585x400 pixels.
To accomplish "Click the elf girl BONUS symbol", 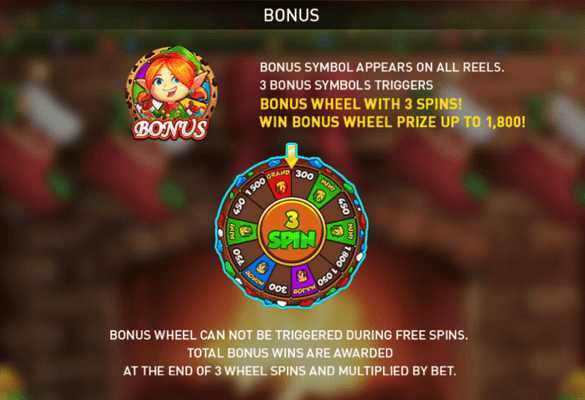I will (x=170, y=93).
